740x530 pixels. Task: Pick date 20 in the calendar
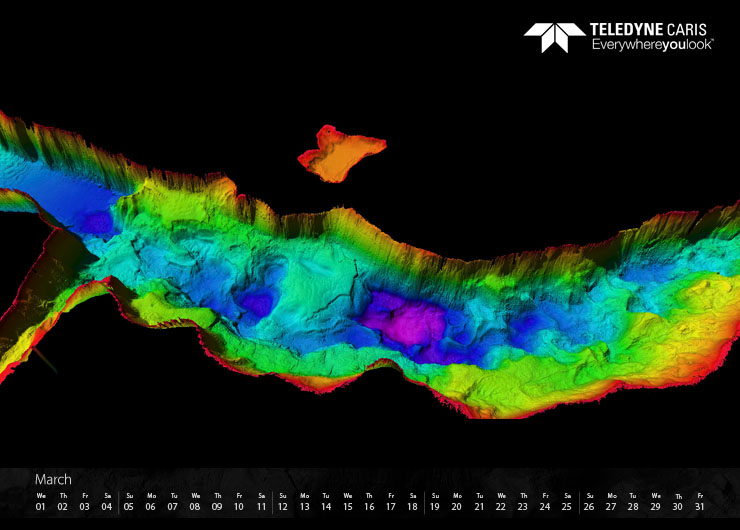click(x=456, y=506)
